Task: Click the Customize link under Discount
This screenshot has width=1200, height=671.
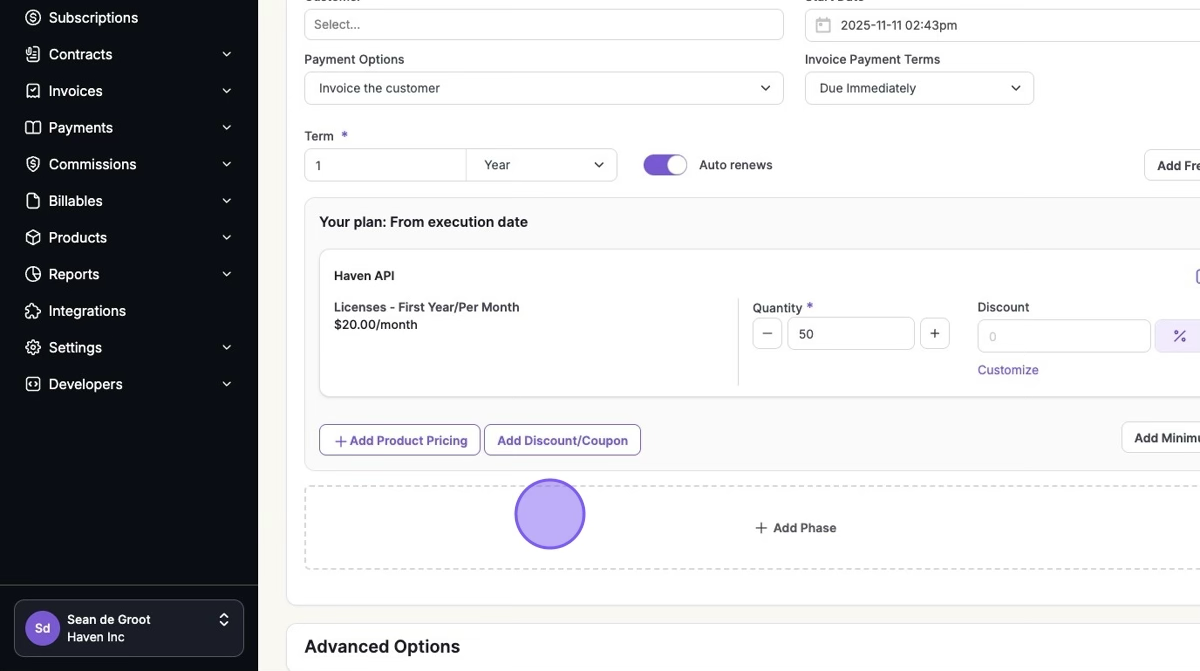Action: (x=1007, y=370)
